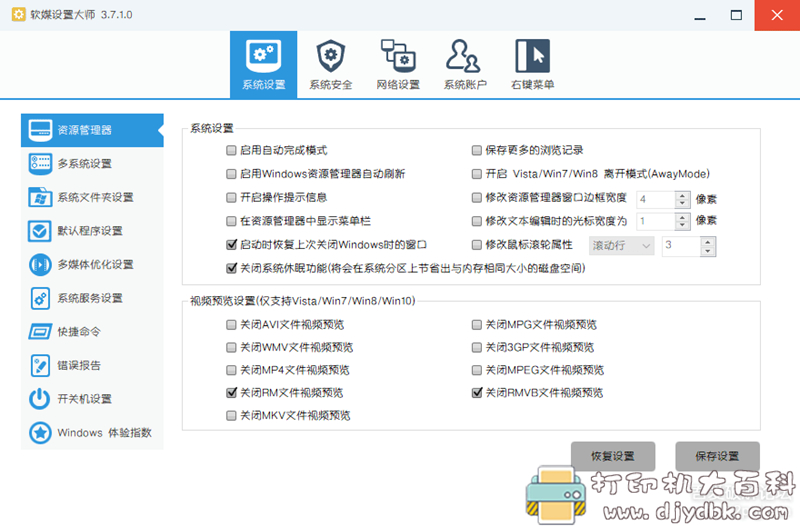Close the 软媒设置大师 window

pos(777,15)
